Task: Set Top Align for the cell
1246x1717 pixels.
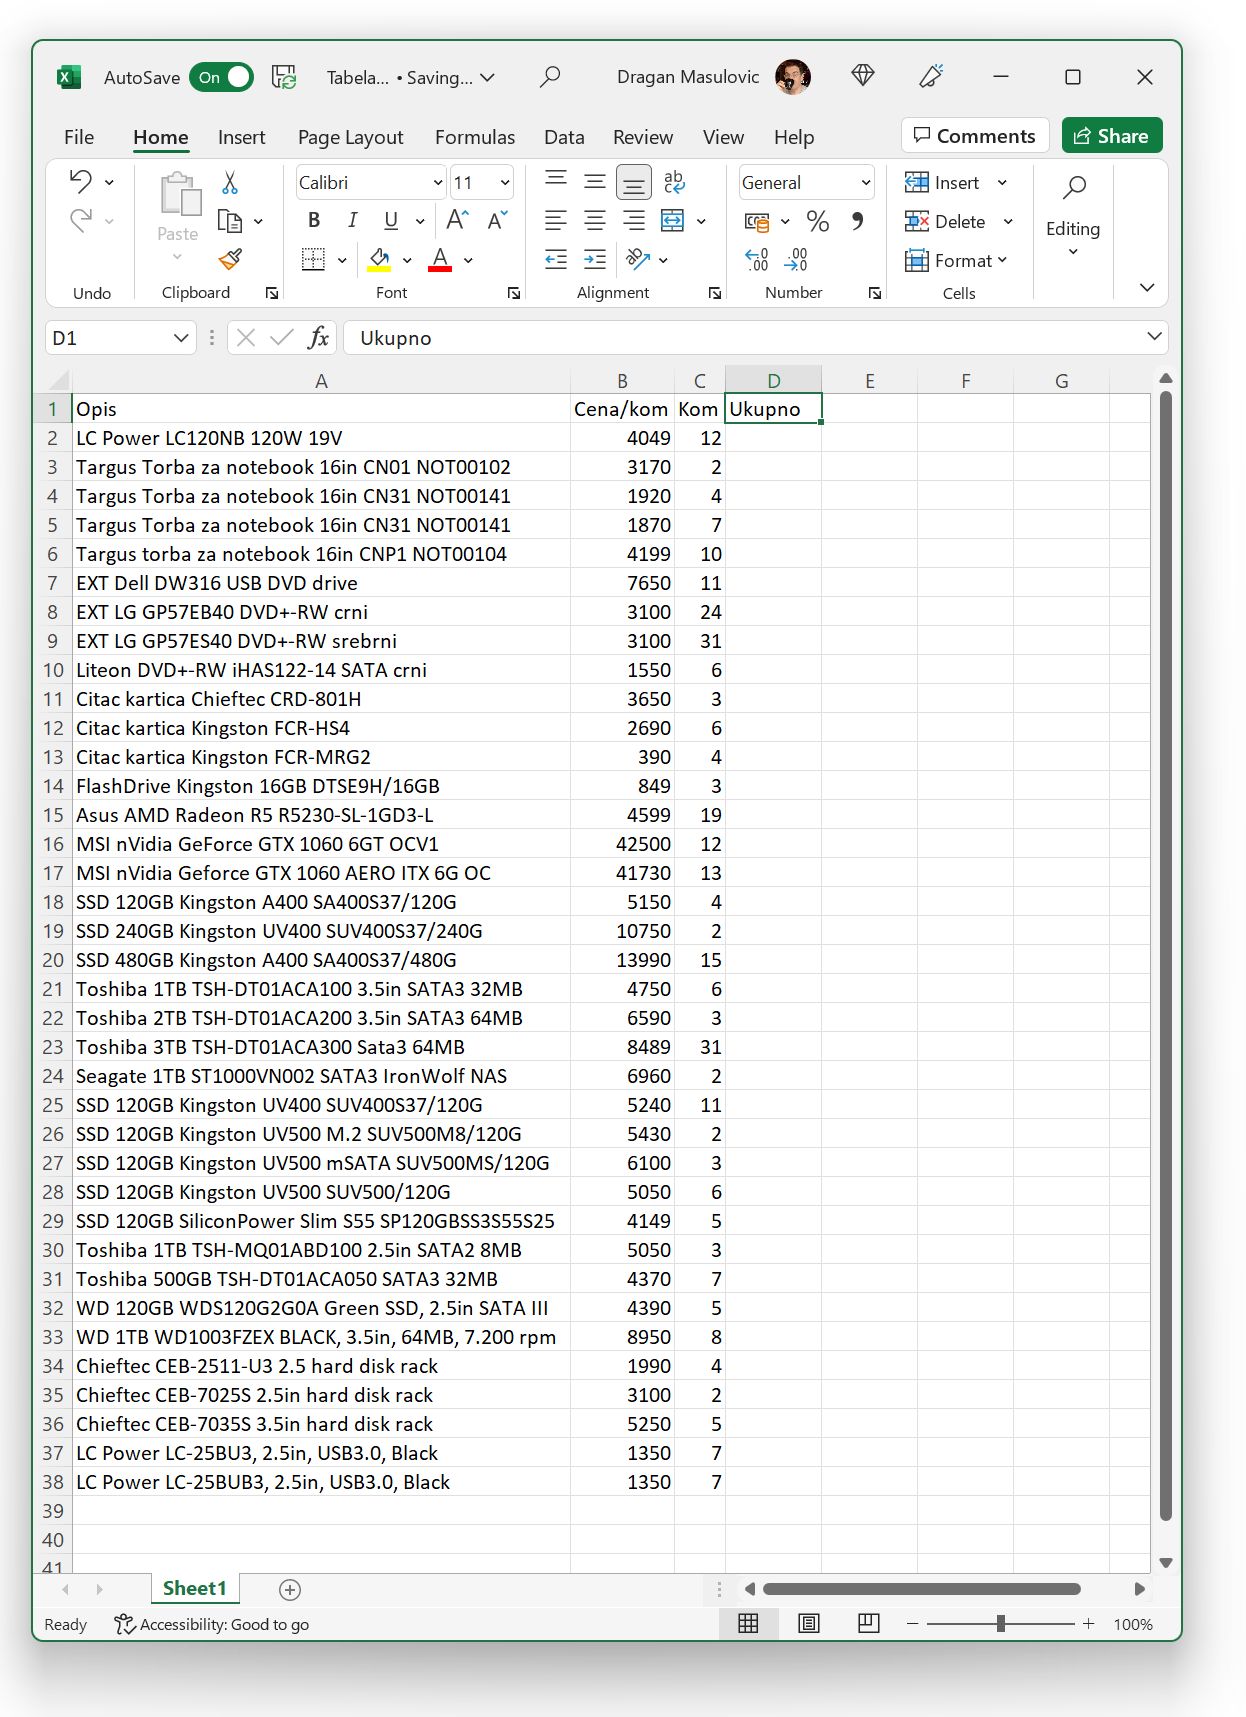Action: point(556,181)
